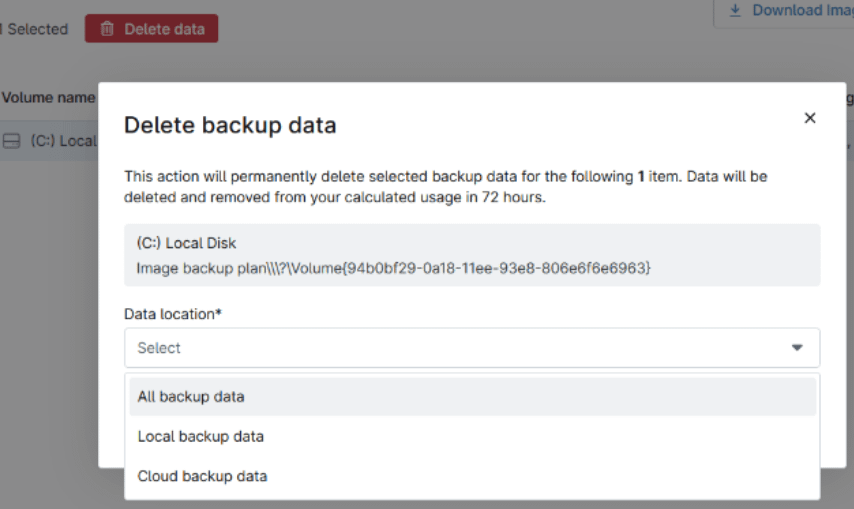
Task: Pick Cloud backup data from list
Action: coord(202,476)
